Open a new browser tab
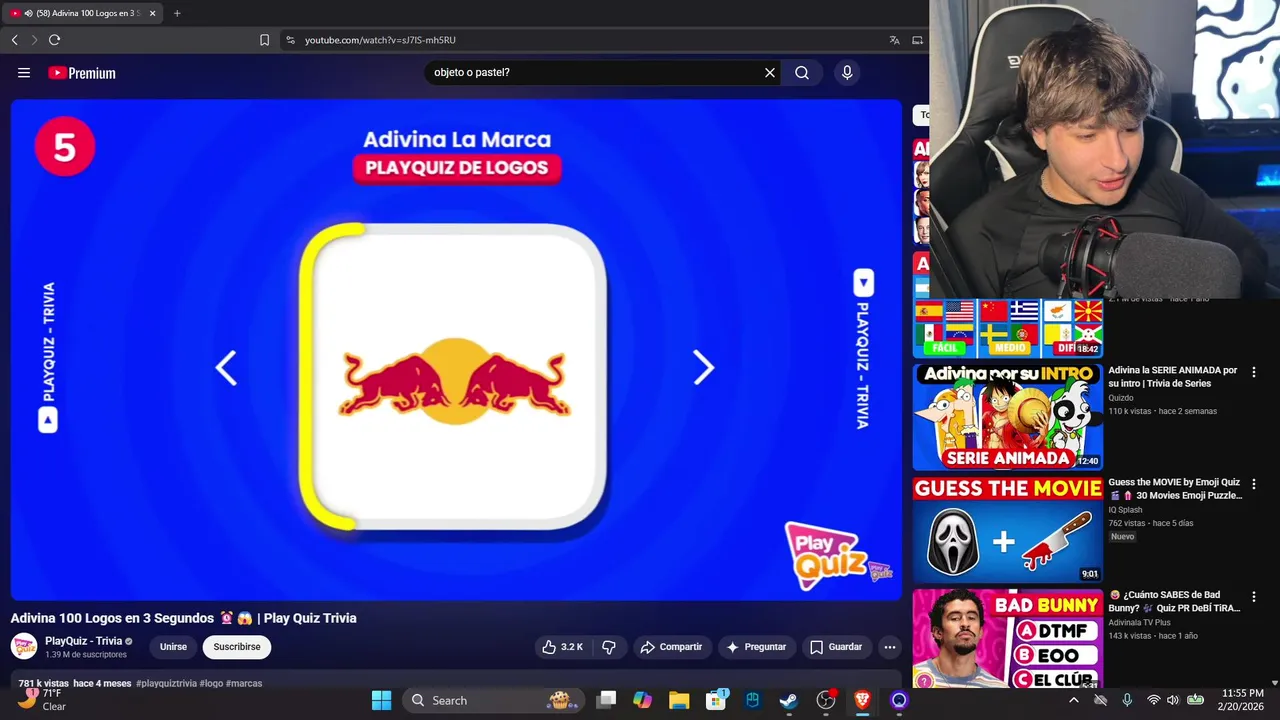Screen dimensions: 1280x720 [x=177, y=13]
